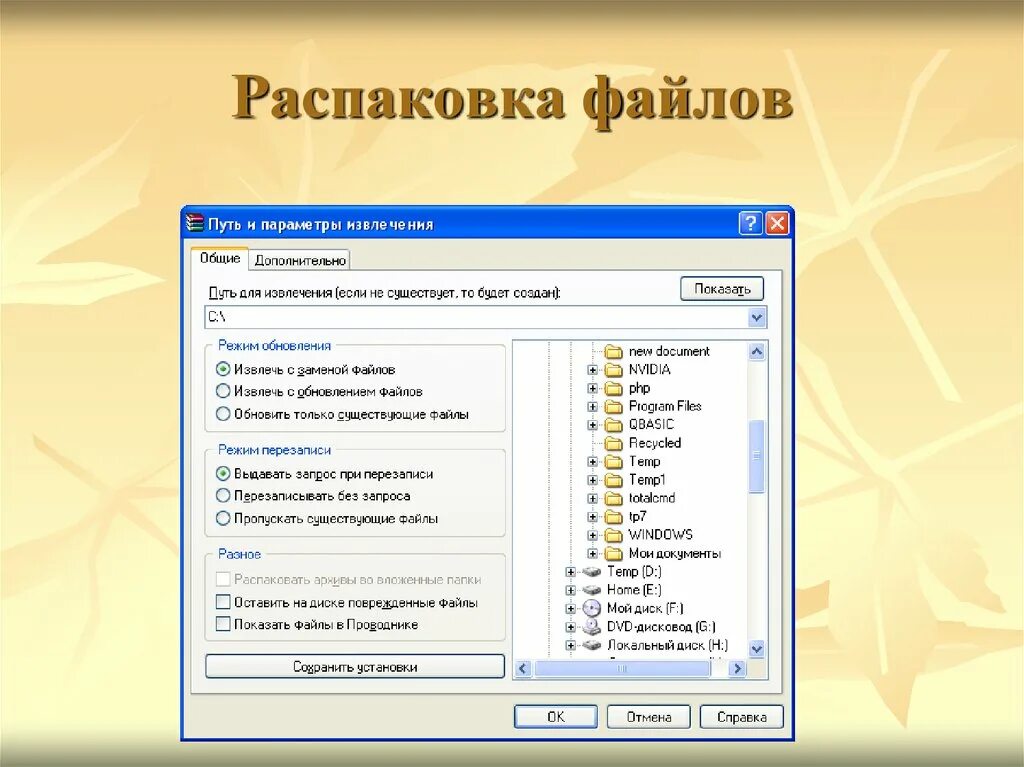
Task: Expand the Мои документы folder node
Action: (592, 553)
